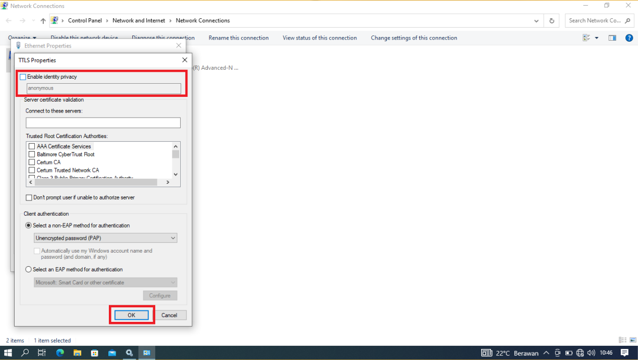Screen dimensions: 638x360
Task: Enable Don't prompt user if unable to authorize
Action: click(29, 198)
